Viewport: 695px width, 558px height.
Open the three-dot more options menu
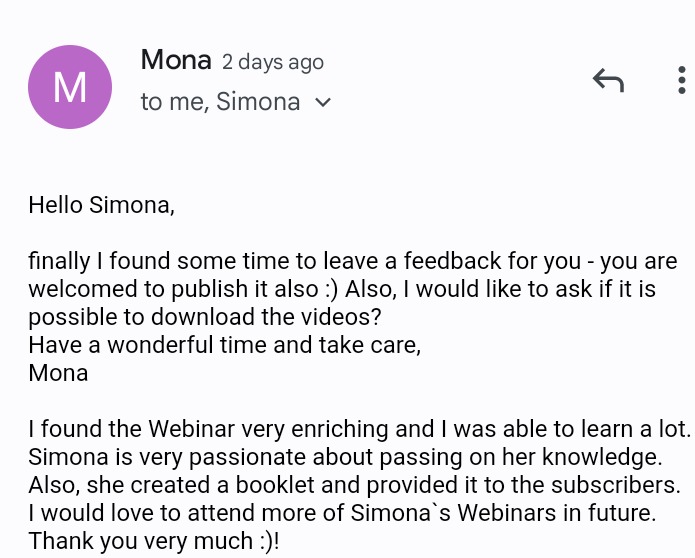[x=682, y=80]
